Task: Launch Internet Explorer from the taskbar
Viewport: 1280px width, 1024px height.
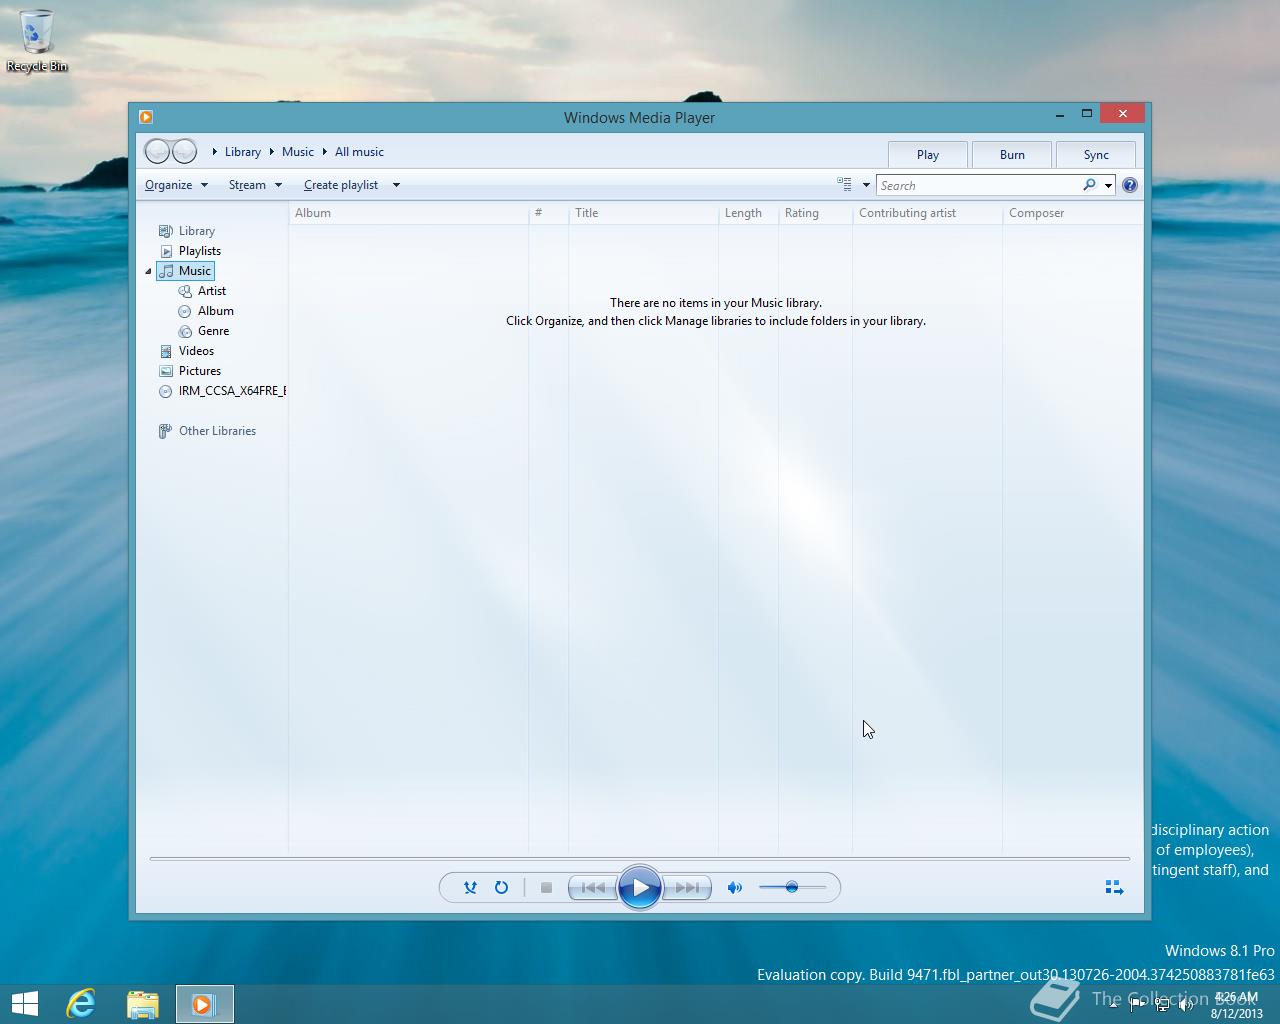Action: click(81, 1004)
